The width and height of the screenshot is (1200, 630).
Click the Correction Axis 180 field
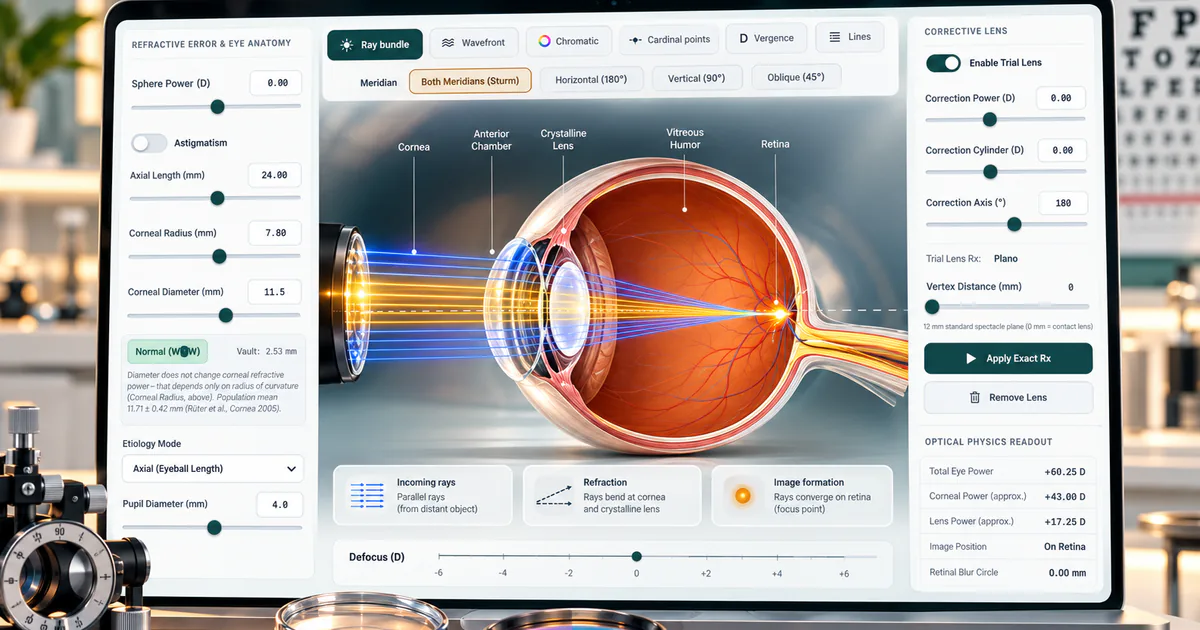point(1064,203)
